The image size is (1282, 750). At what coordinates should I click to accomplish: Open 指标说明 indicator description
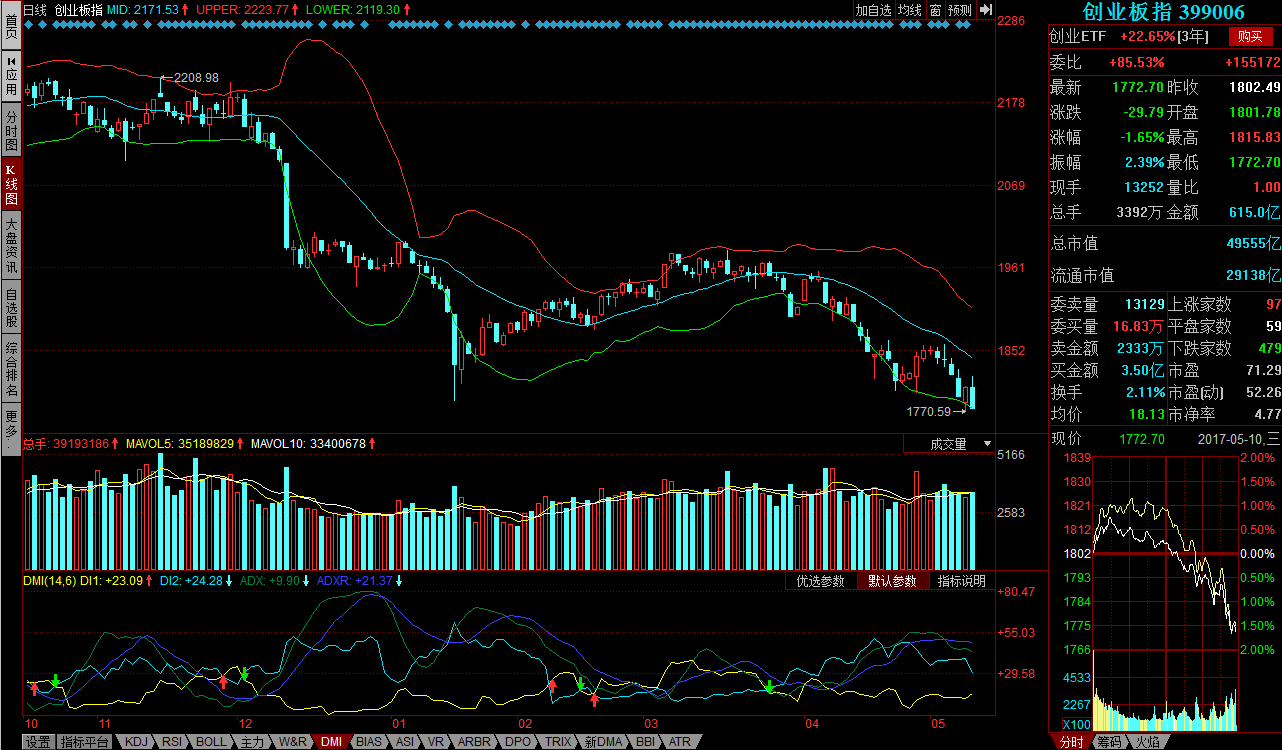[961, 581]
